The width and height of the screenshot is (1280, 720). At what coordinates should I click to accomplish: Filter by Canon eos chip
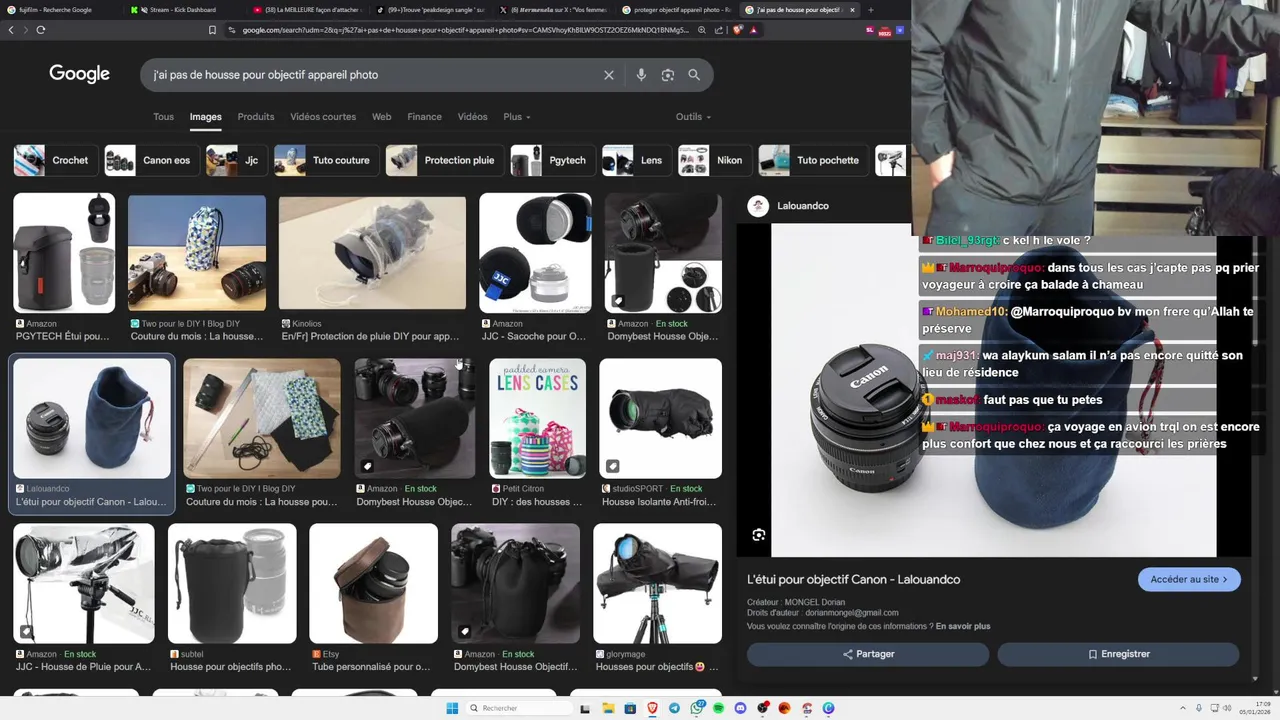[151, 160]
